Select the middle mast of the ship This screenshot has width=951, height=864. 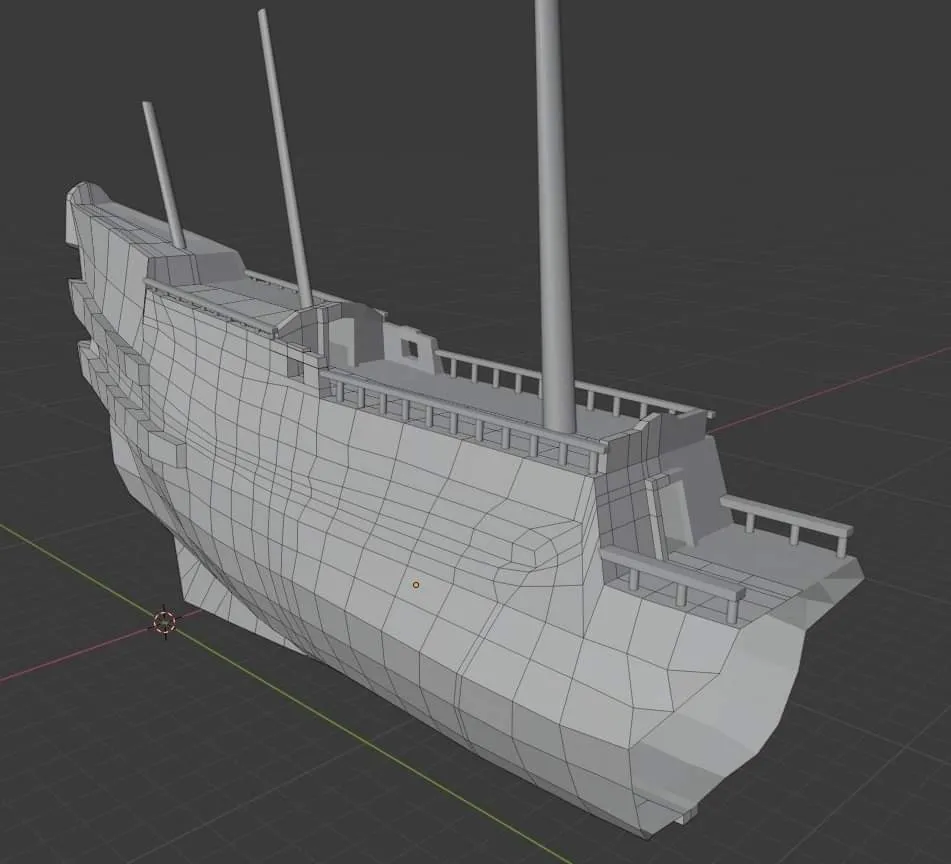(x=285, y=159)
